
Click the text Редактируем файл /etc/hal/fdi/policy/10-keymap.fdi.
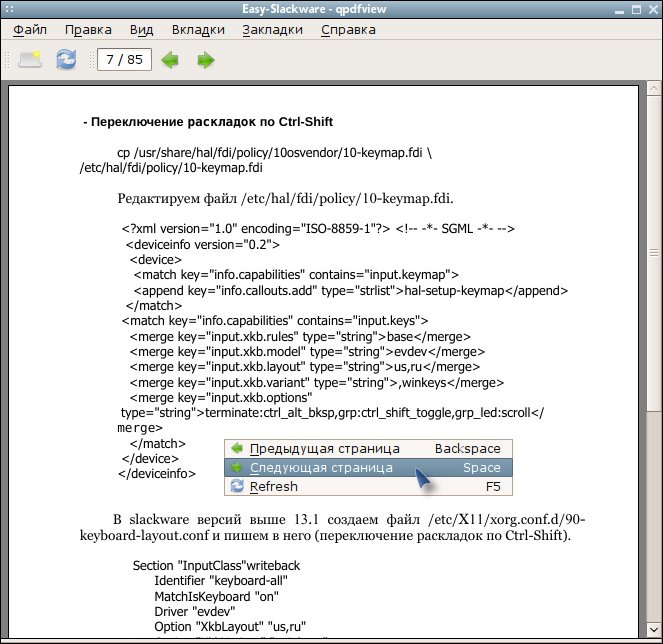[285, 198]
